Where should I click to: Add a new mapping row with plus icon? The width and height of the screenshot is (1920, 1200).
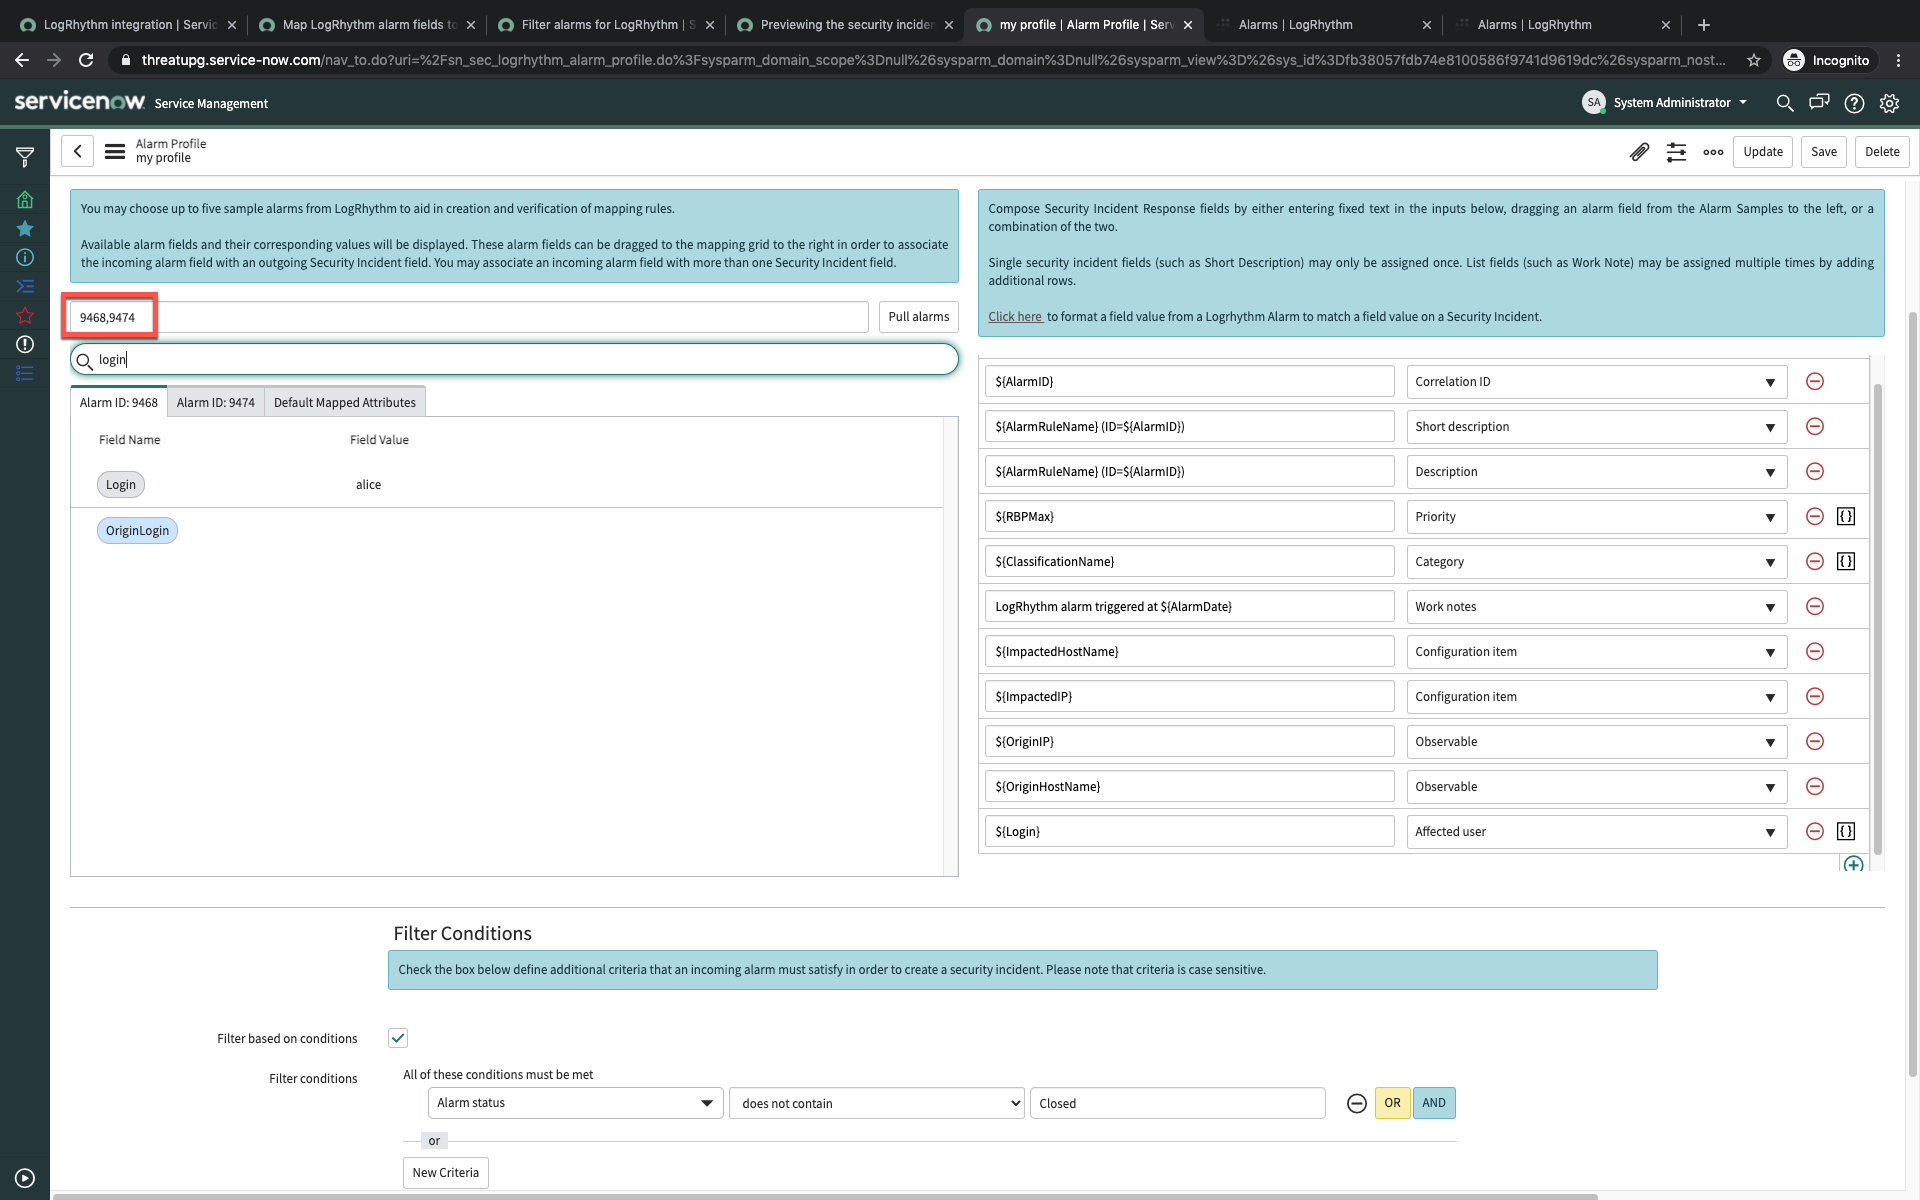click(x=1853, y=864)
